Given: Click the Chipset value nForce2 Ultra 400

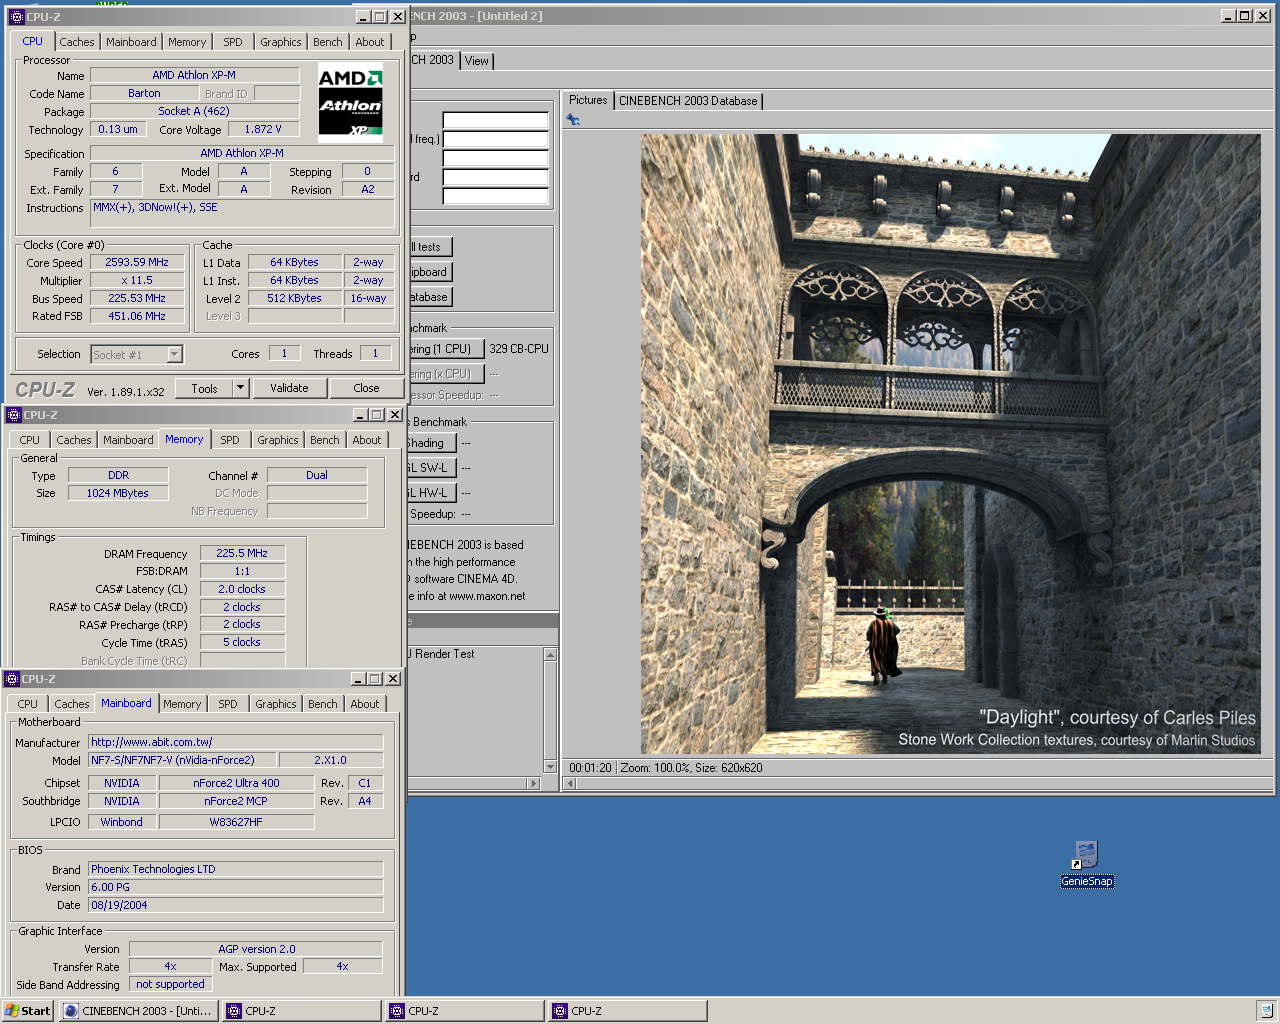Looking at the screenshot, I should [x=236, y=783].
